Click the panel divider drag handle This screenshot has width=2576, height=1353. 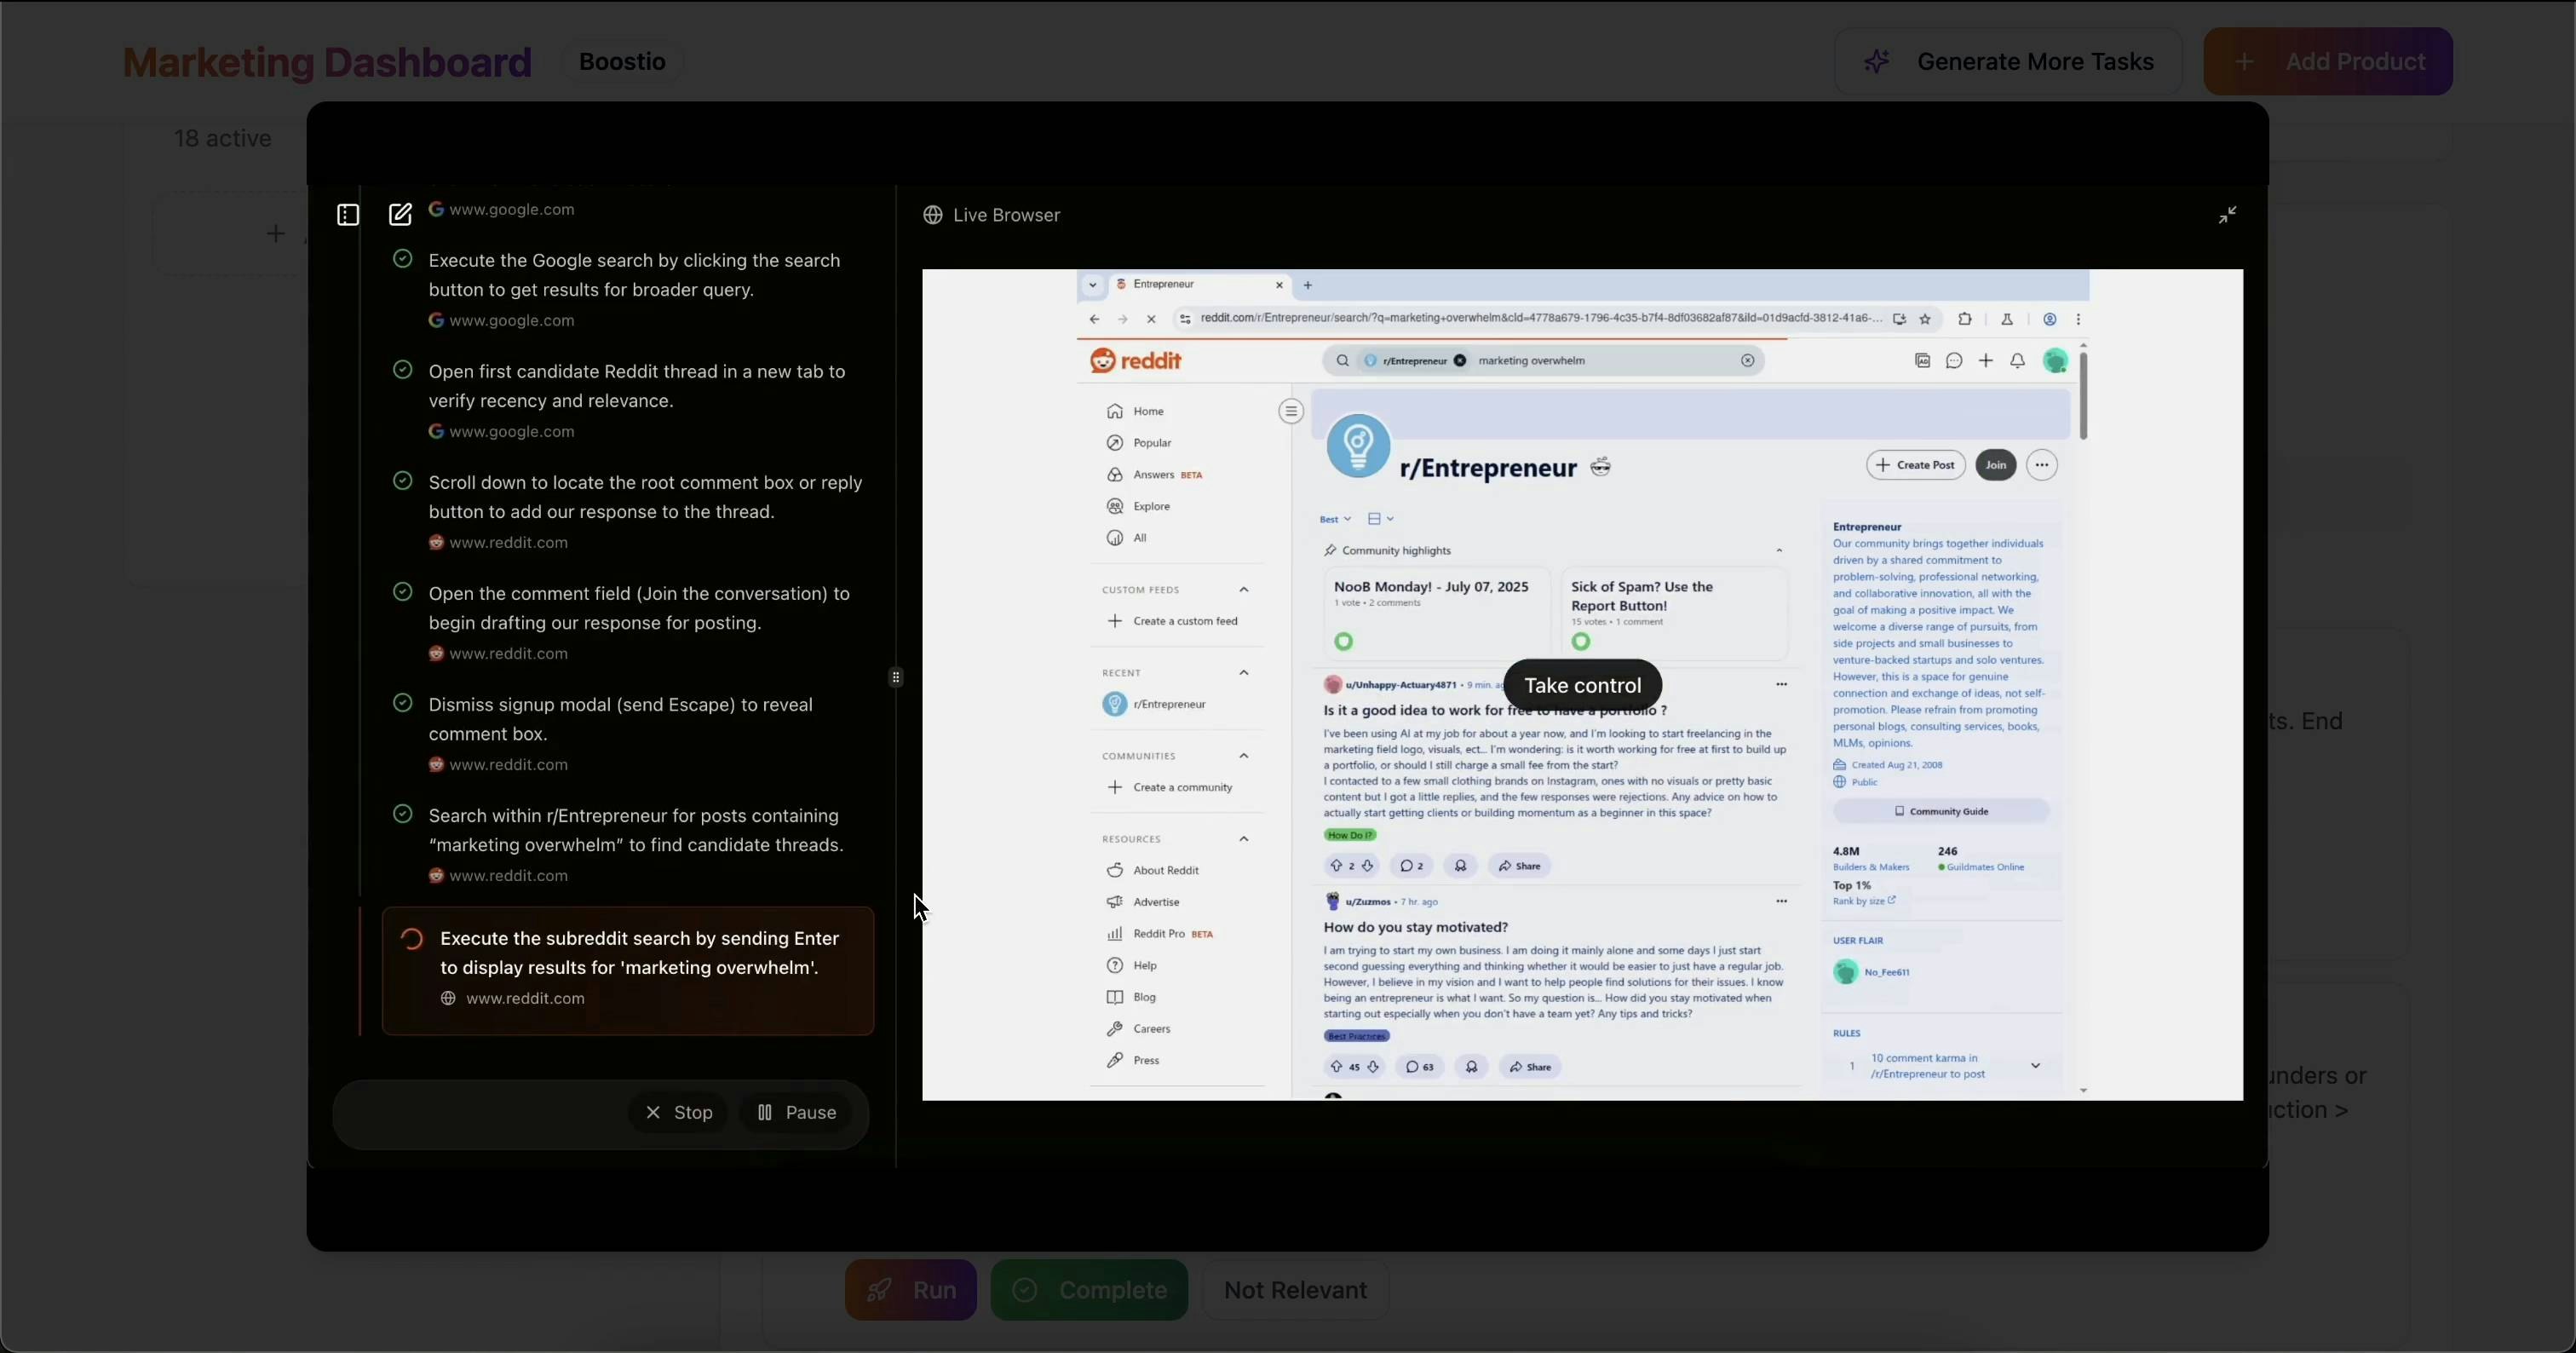tap(896, 677)
